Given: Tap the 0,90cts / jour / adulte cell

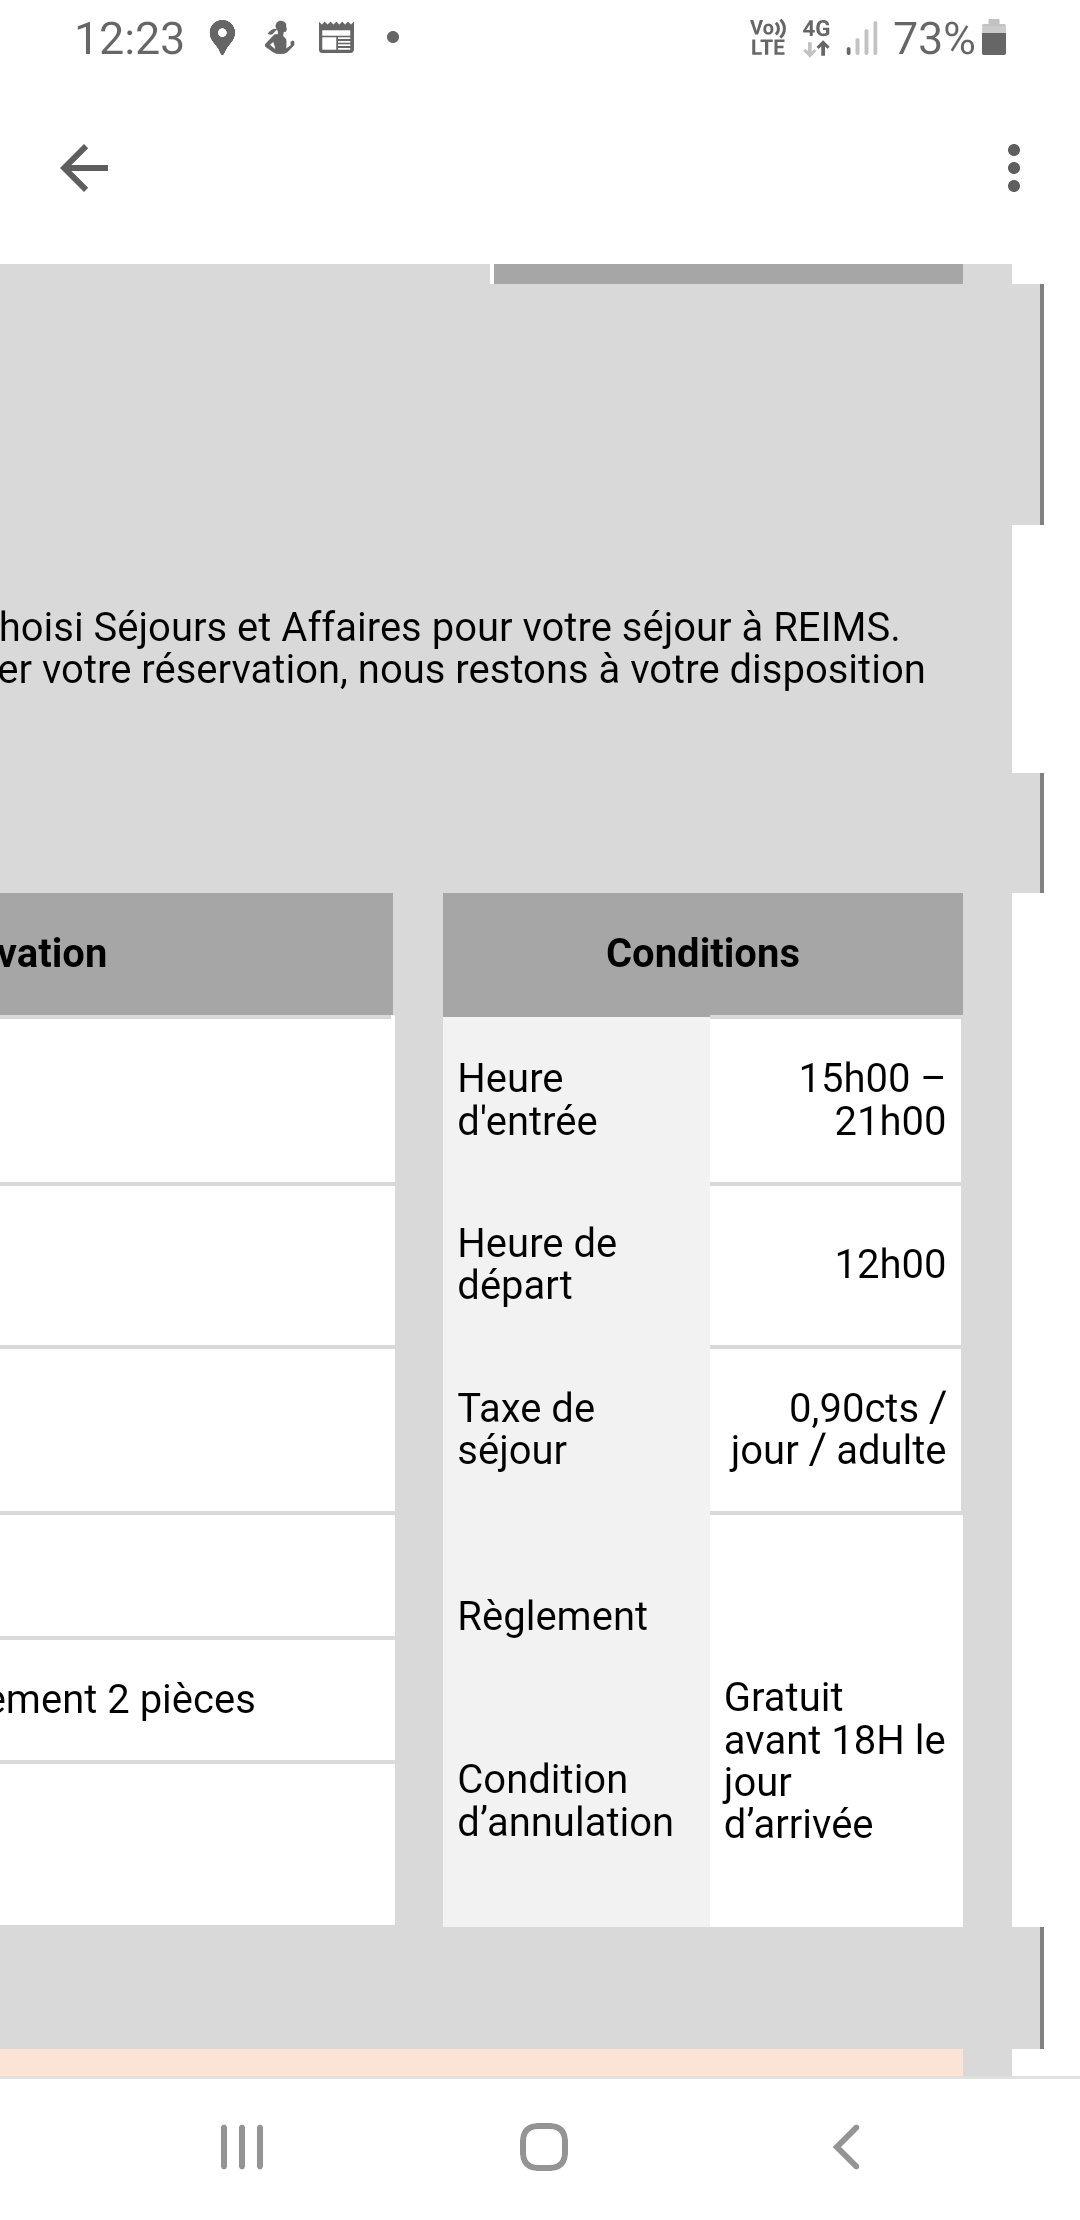Looking at the screenshot, I should tap(838, 1429).
